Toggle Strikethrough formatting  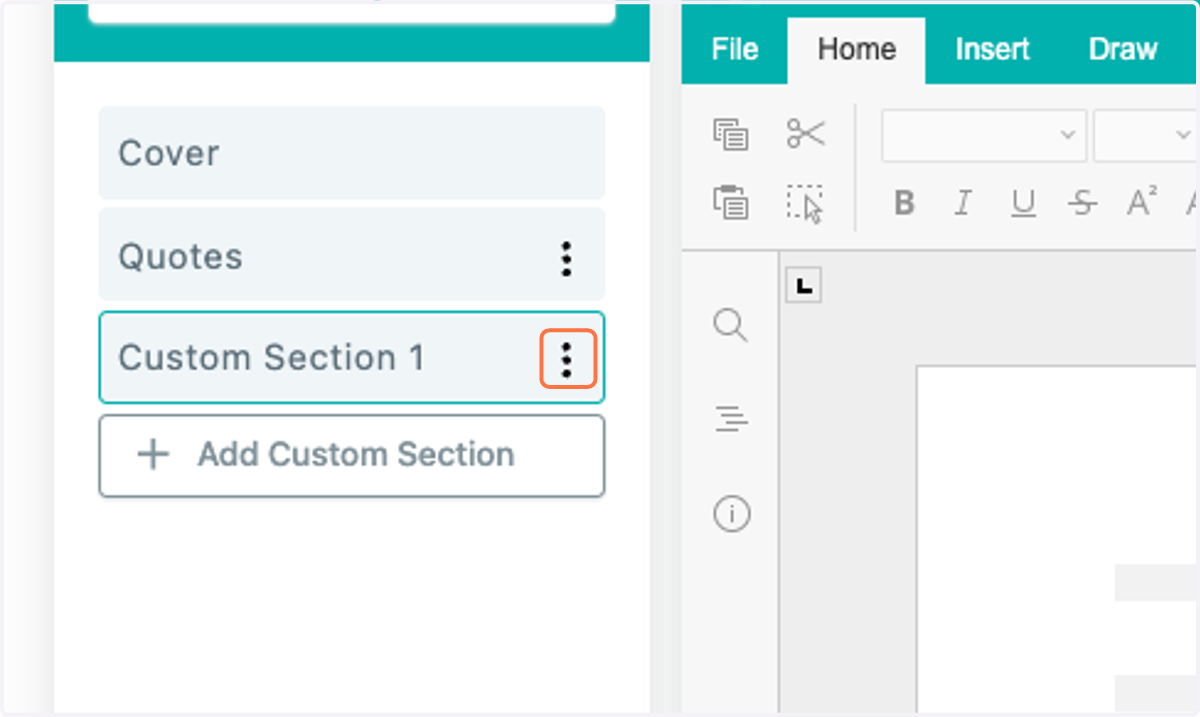click(1082, 203)
